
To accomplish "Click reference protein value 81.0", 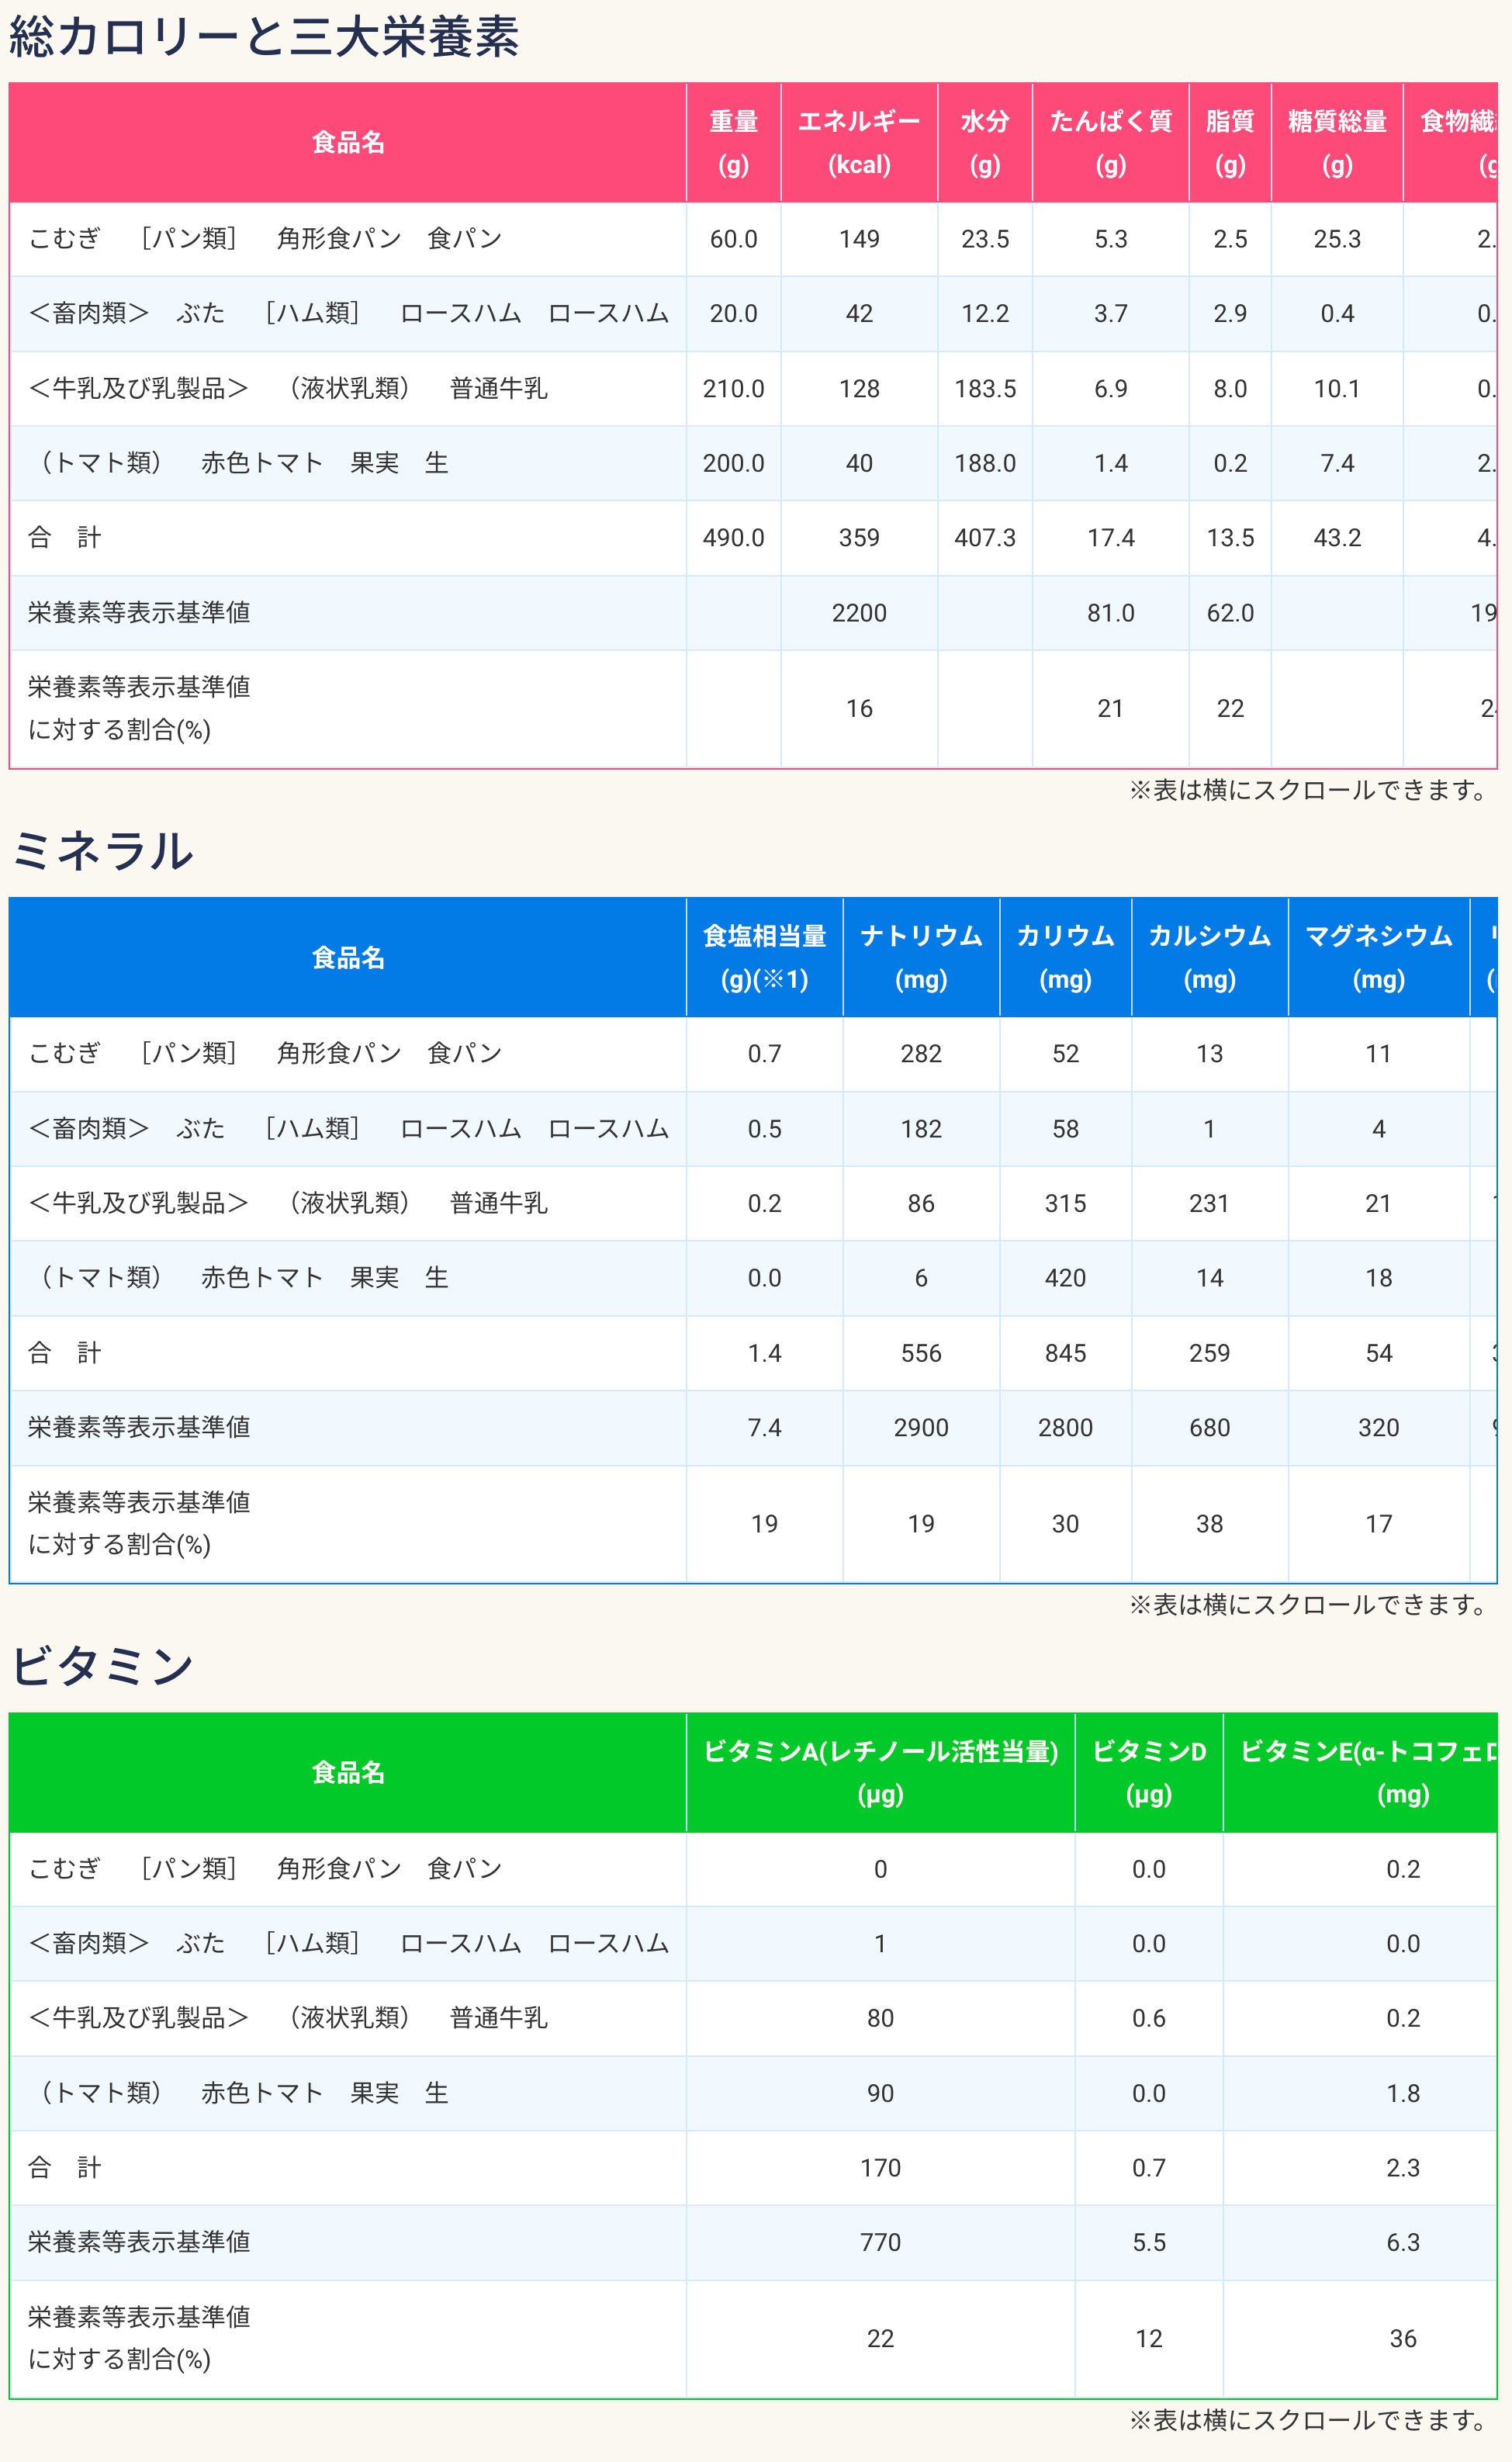I will [x=1111, y=613].
